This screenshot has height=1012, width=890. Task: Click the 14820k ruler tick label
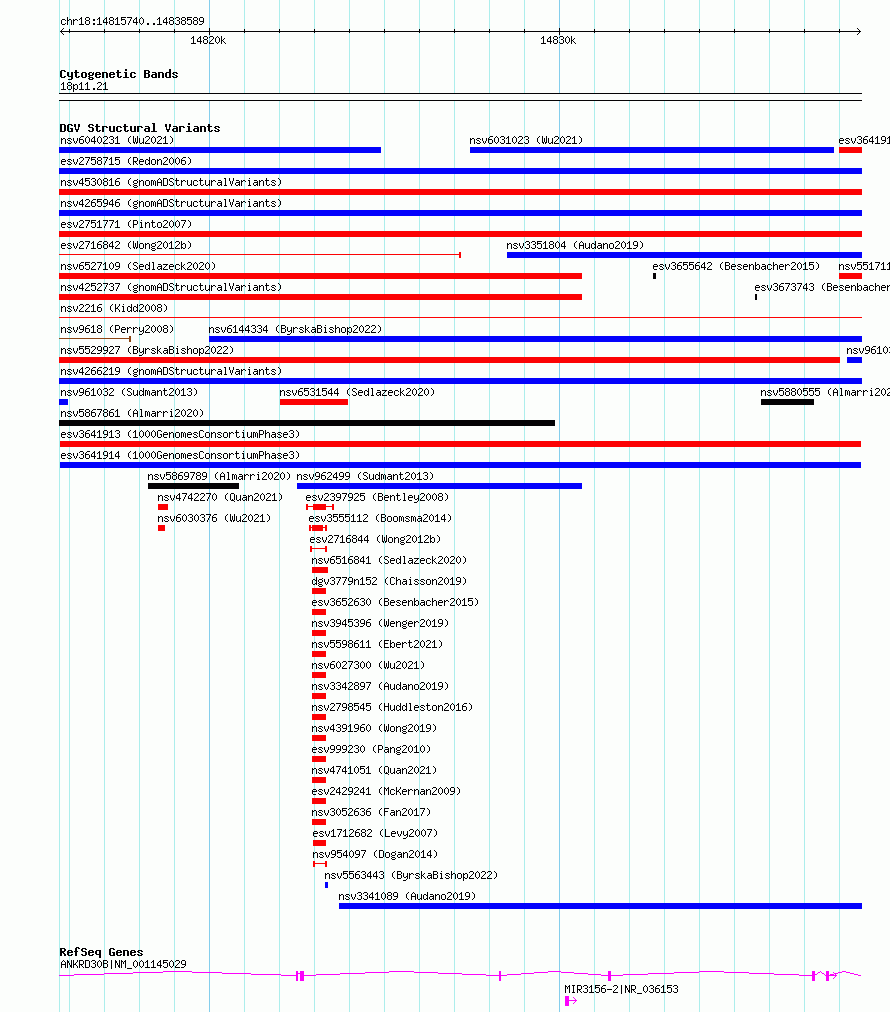[x=208, y=40]
